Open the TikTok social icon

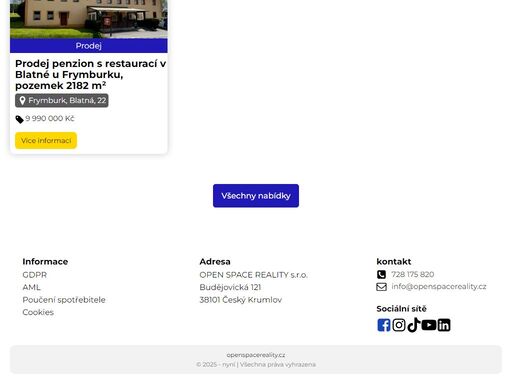click(x=414, y=325)
